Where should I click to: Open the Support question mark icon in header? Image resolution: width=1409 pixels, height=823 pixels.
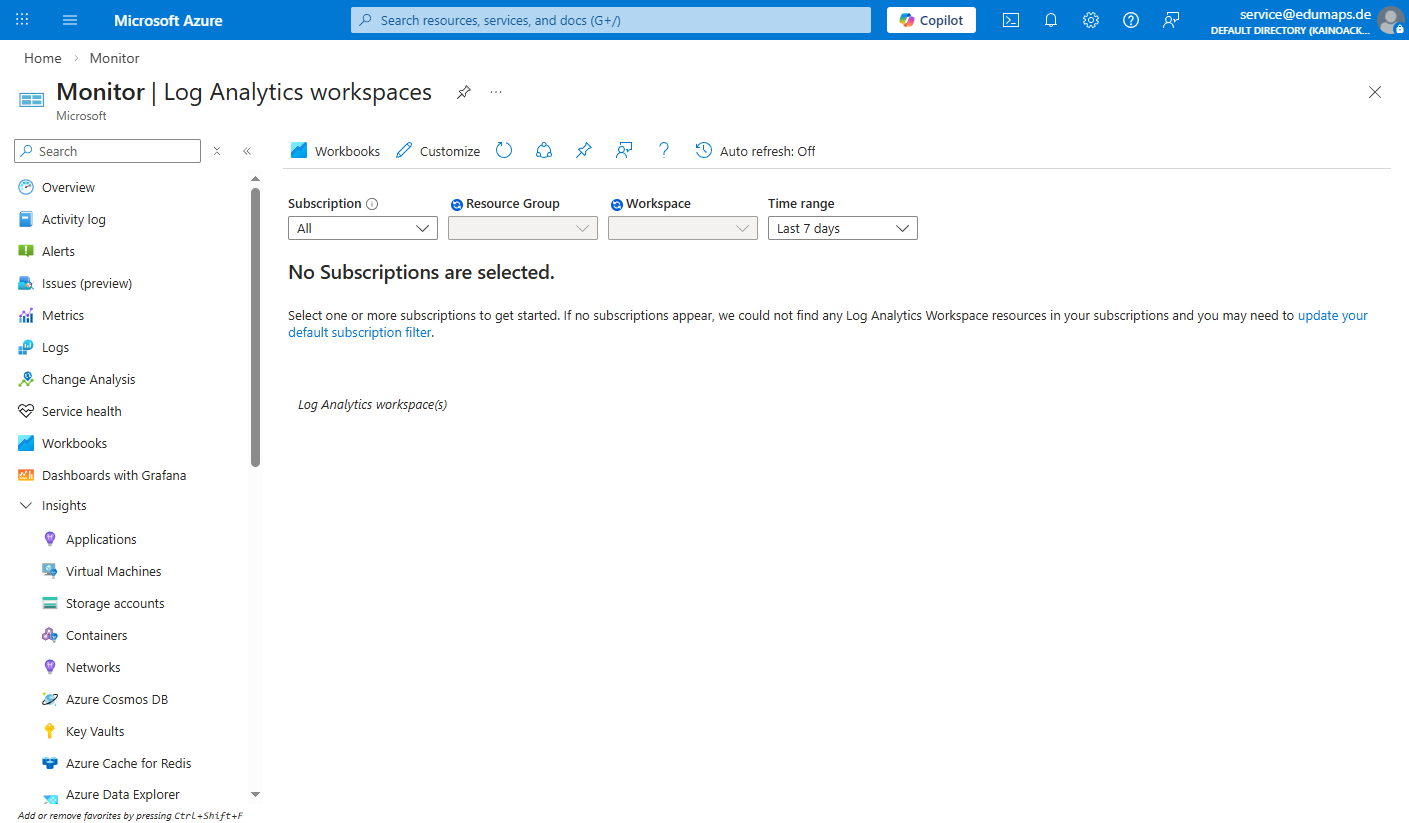pos(1131,20)
